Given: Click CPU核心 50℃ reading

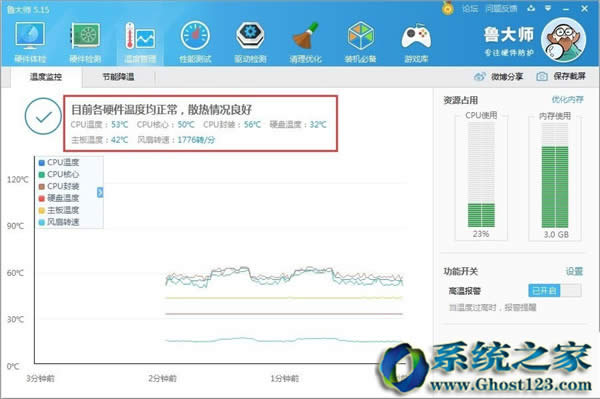Looking at the screenshot, I should click(x=166, y=125).
